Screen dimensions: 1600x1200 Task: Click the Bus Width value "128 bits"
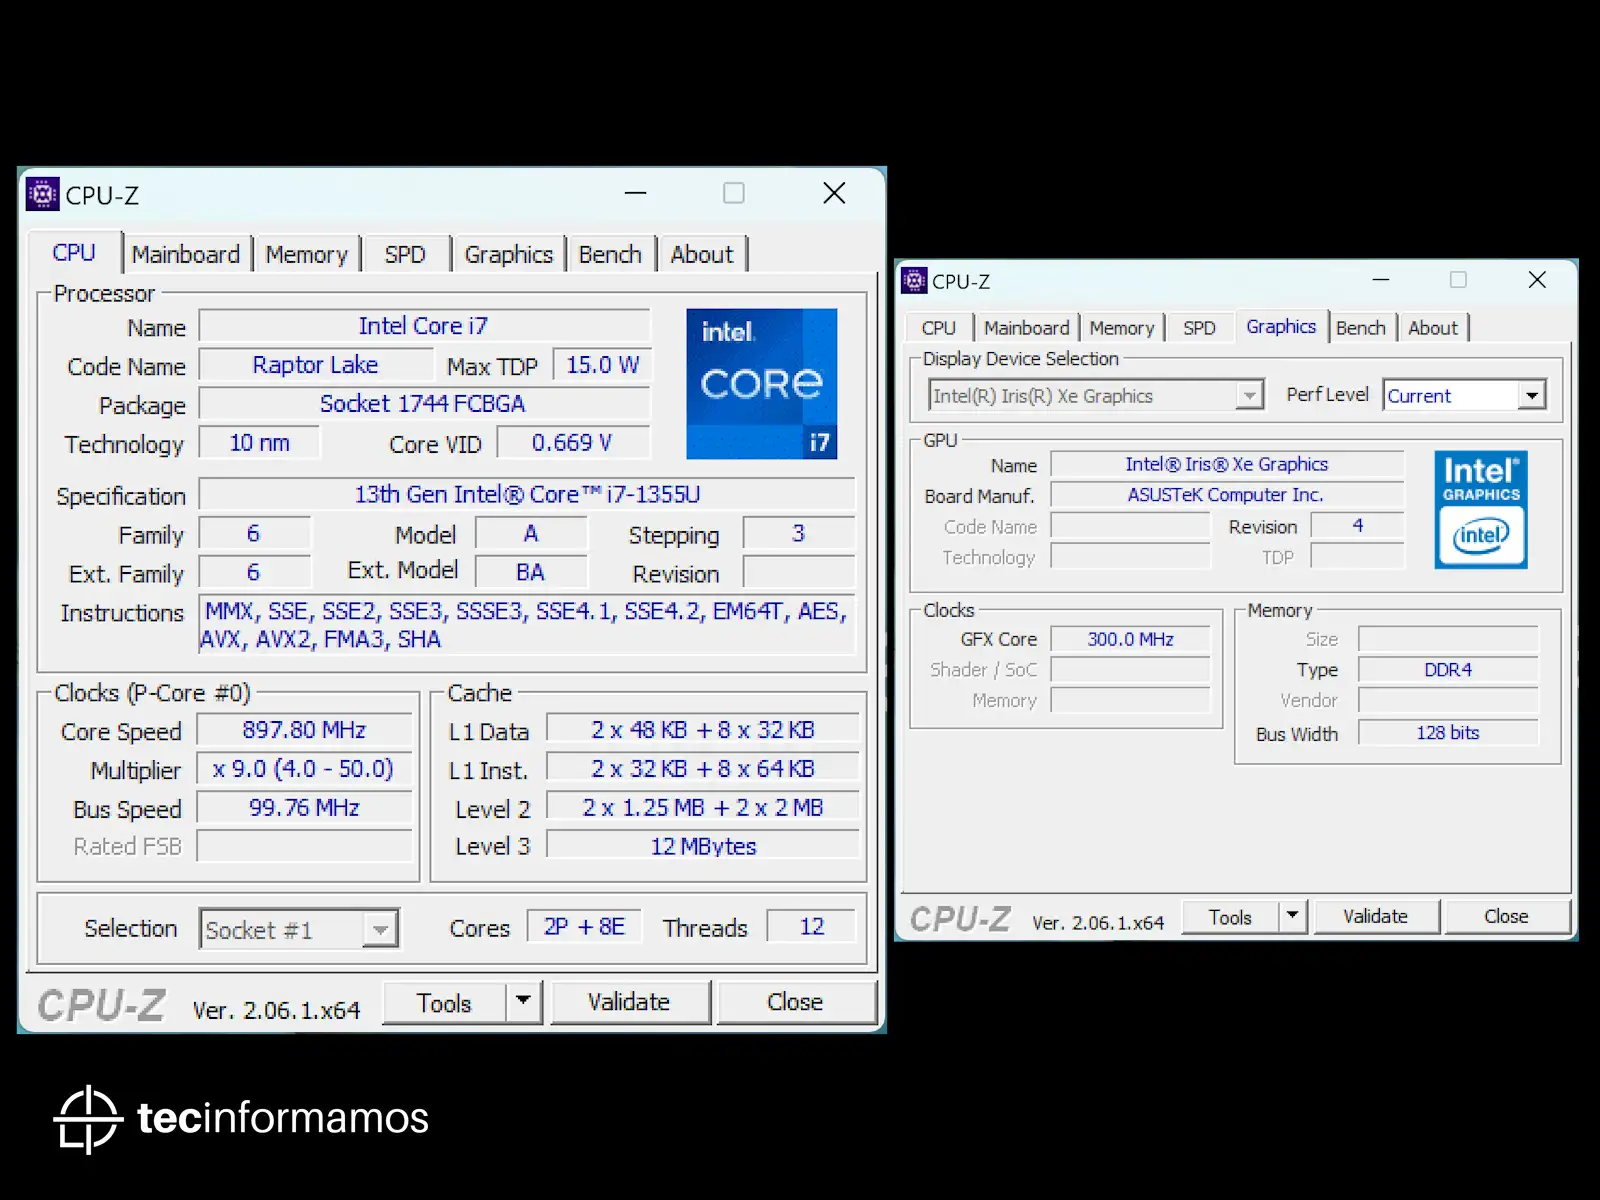1448,733
